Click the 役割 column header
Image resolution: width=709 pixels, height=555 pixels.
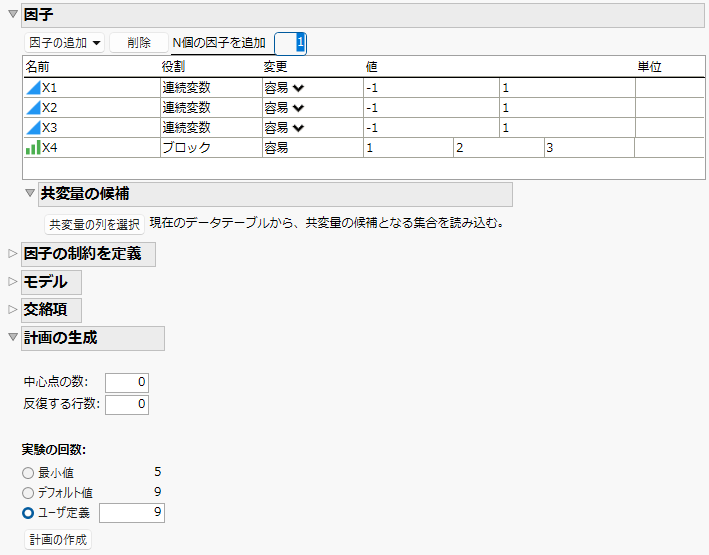click(x=173, y=67)
